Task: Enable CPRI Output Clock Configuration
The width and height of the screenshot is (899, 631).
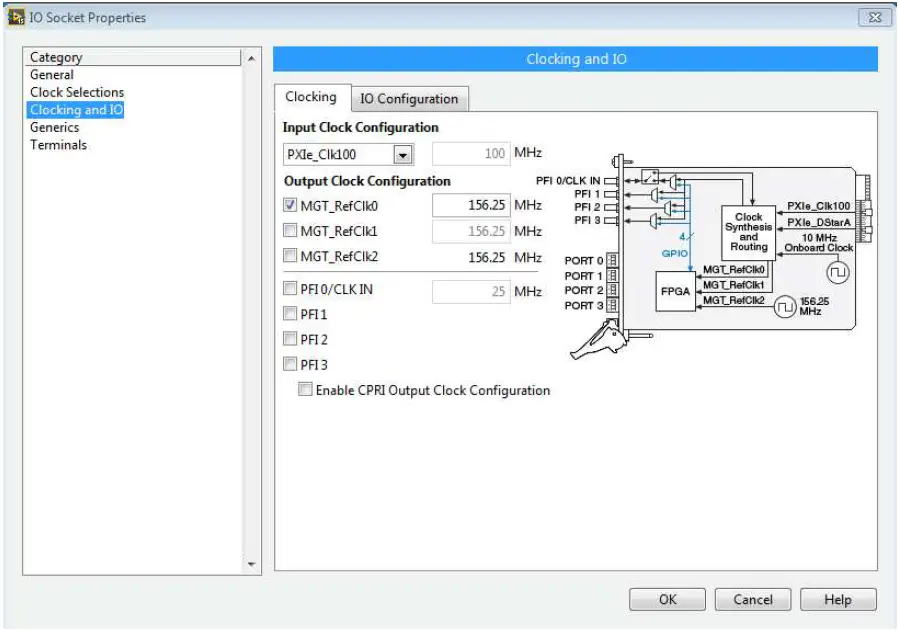Action: point(305,390)
